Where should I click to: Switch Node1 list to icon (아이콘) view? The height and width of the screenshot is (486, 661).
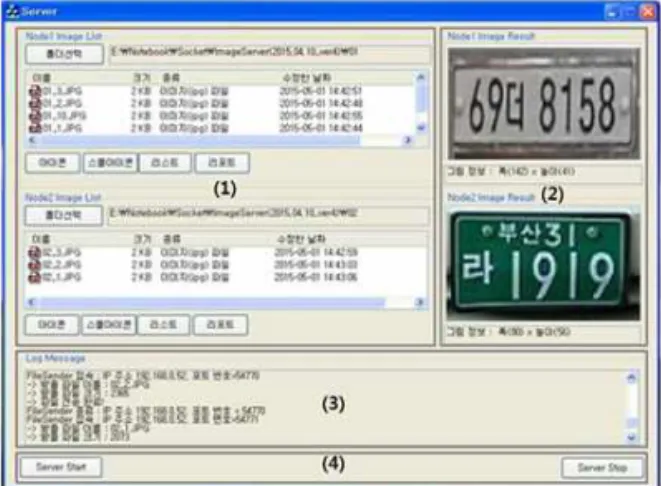point(52,163)
